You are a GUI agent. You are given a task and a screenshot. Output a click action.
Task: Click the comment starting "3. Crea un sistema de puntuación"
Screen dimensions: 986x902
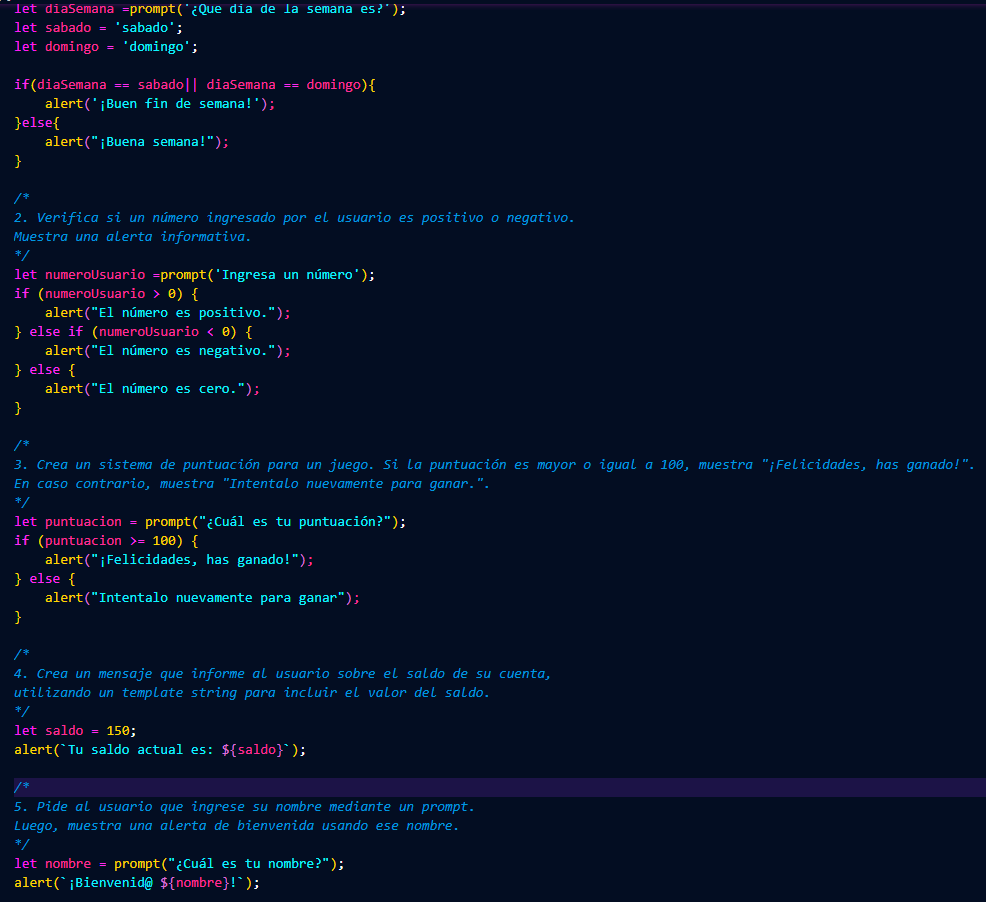pyautogui.click(x=494, y=465)
